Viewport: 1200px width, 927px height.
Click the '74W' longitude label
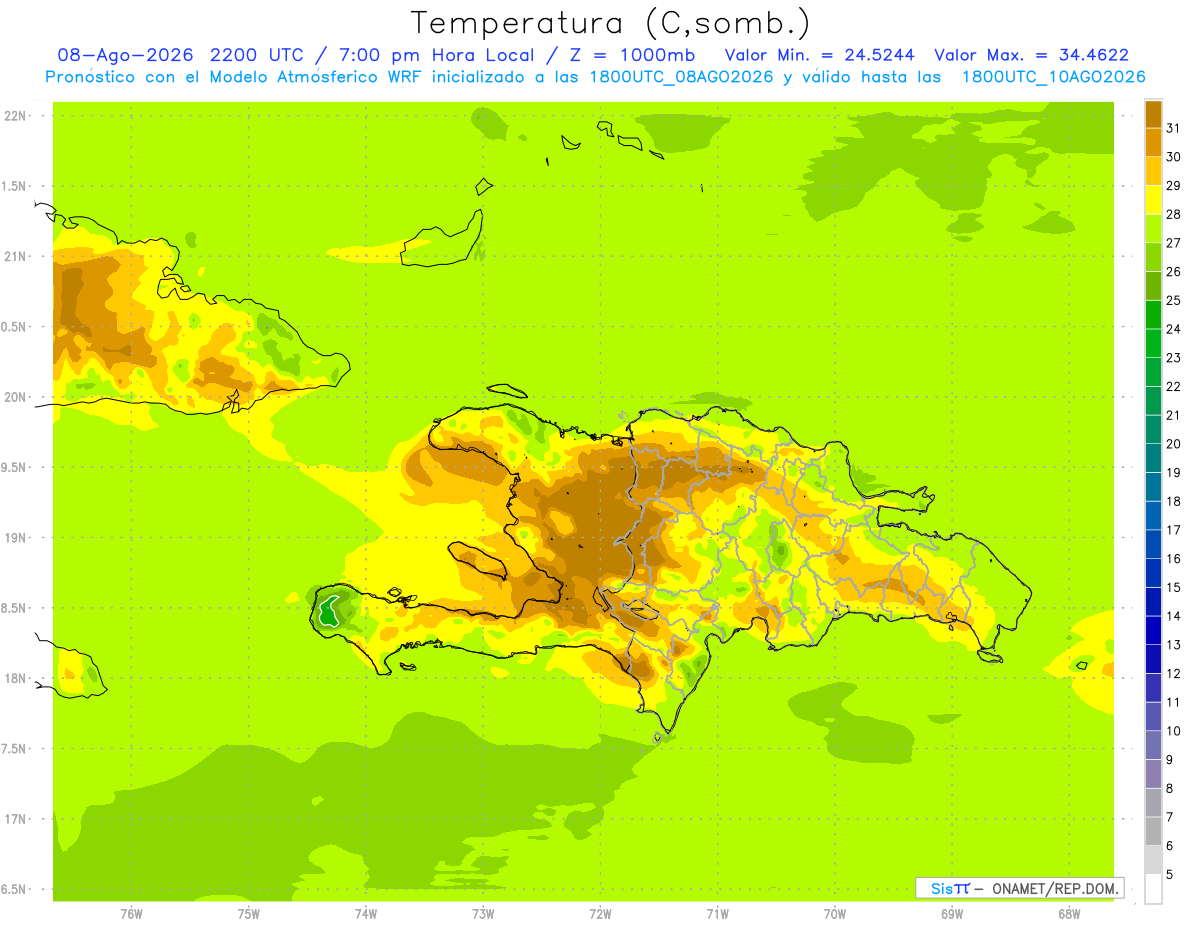[x=366, y=914]
